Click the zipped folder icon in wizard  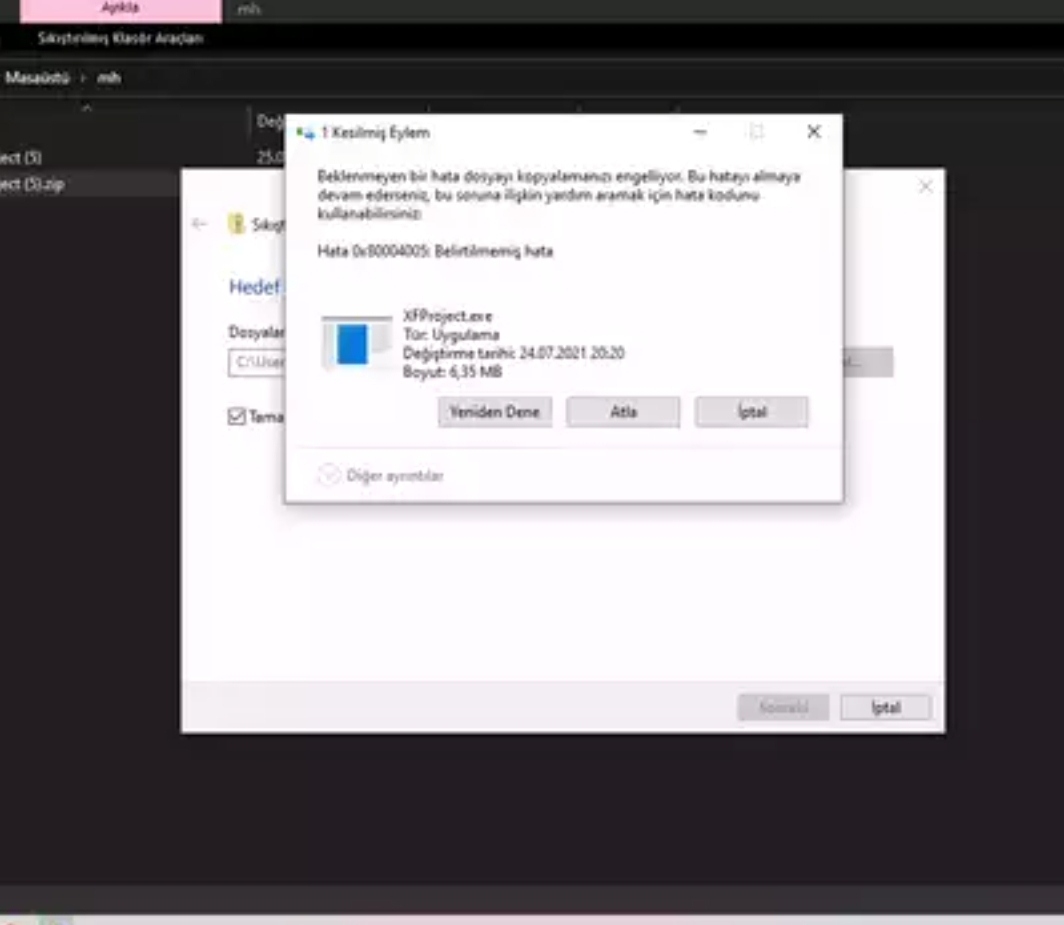click(236, 223)
